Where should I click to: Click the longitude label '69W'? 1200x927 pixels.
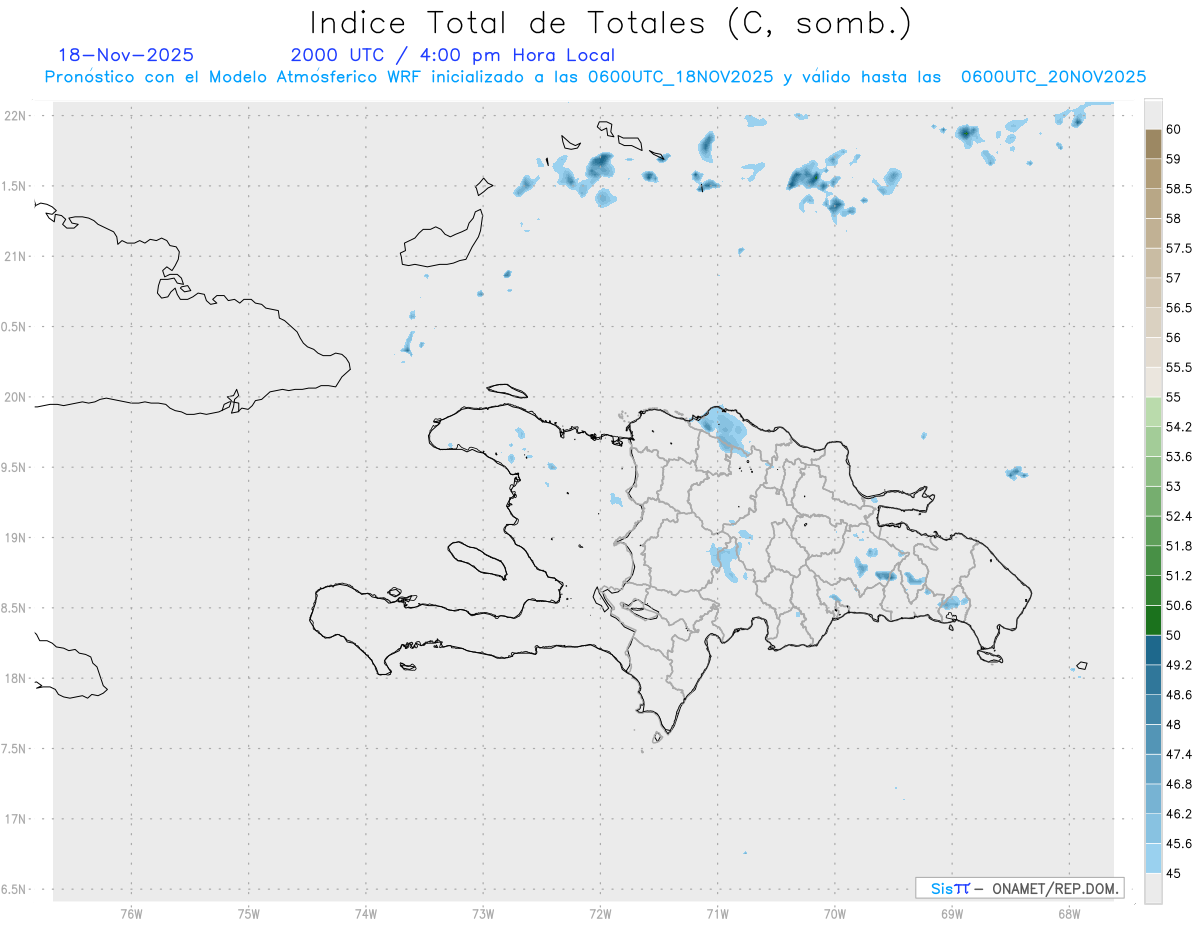(951, 913)
